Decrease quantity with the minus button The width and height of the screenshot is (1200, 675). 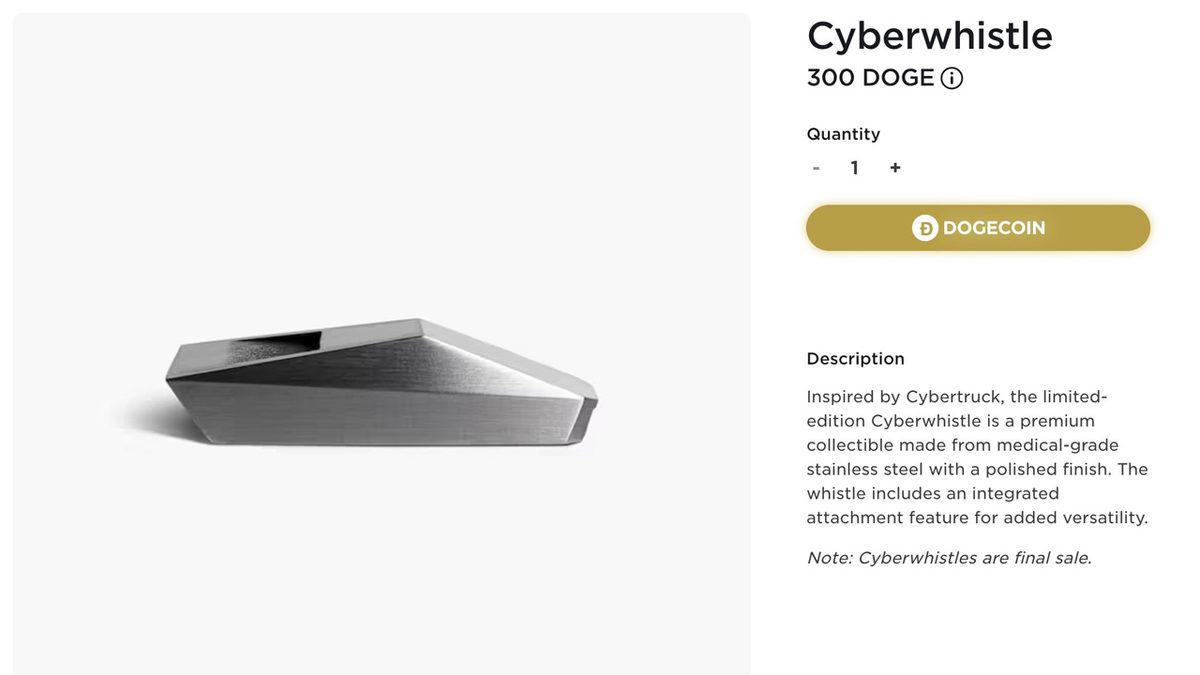click(x=816, y=168)
